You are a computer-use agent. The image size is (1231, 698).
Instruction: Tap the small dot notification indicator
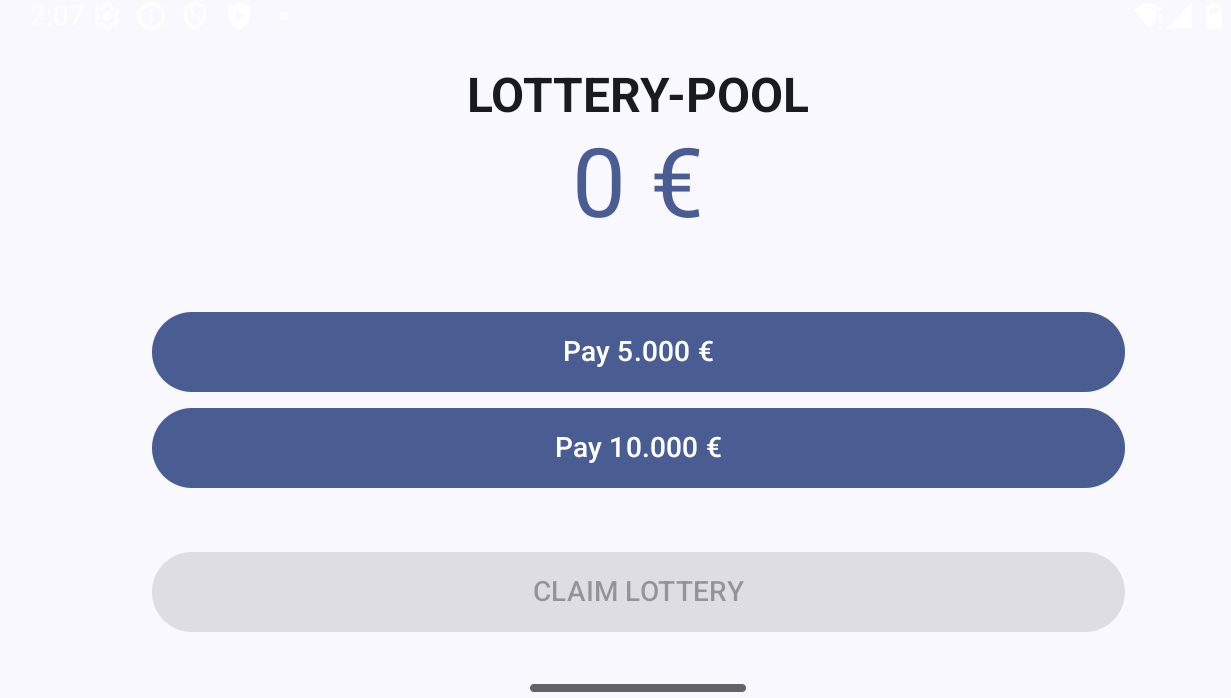[284, 16]
